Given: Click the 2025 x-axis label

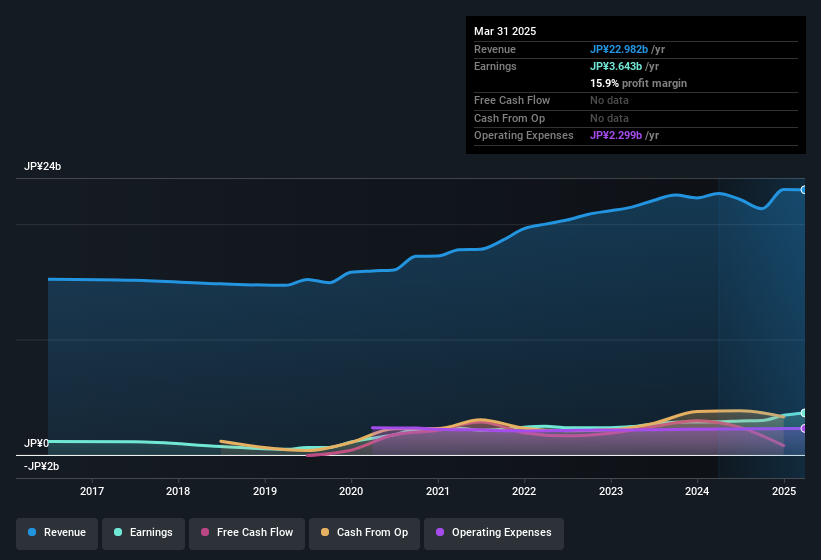Looking at the screenshot, I should click(784, 491).
